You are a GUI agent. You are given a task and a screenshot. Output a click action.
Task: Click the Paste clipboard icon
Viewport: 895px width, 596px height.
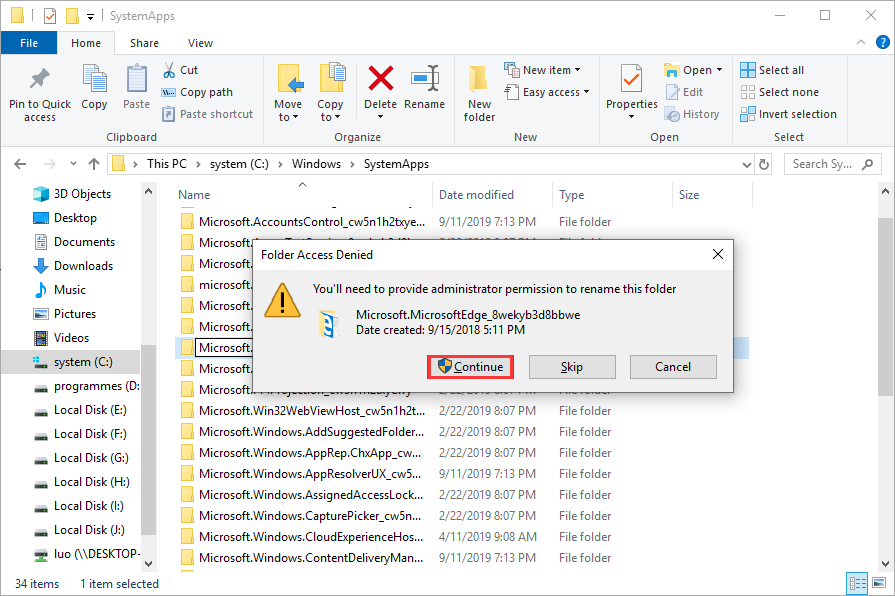(x=136, y=79)
